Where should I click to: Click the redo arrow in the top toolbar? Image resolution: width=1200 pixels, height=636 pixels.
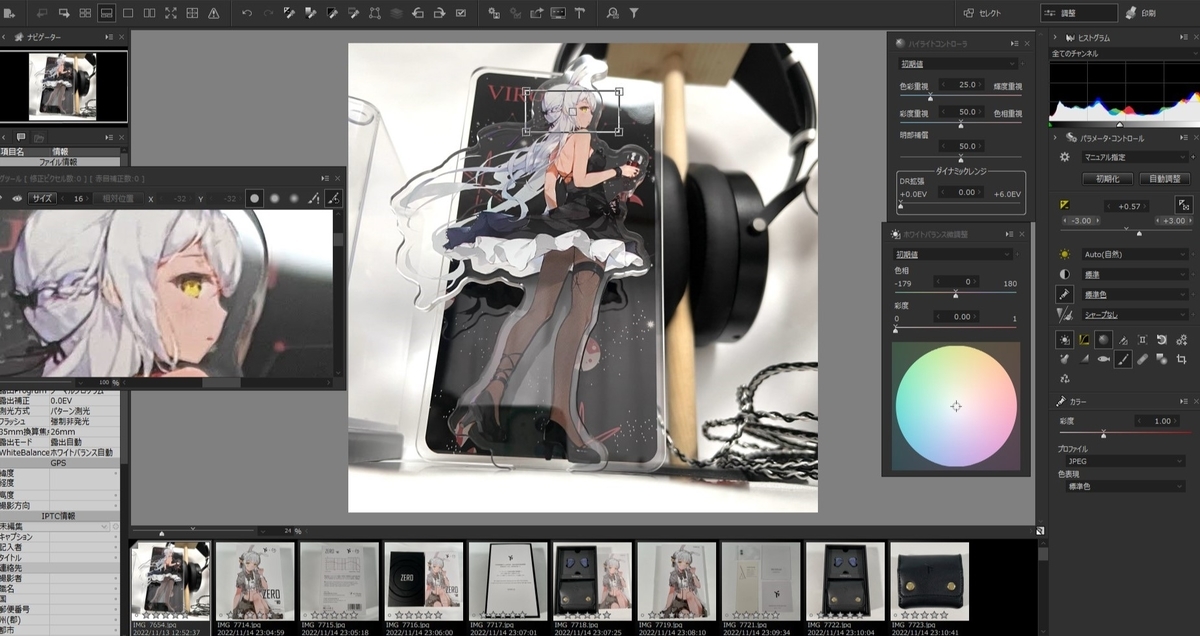pyautogui.click(x=268, y=13)
